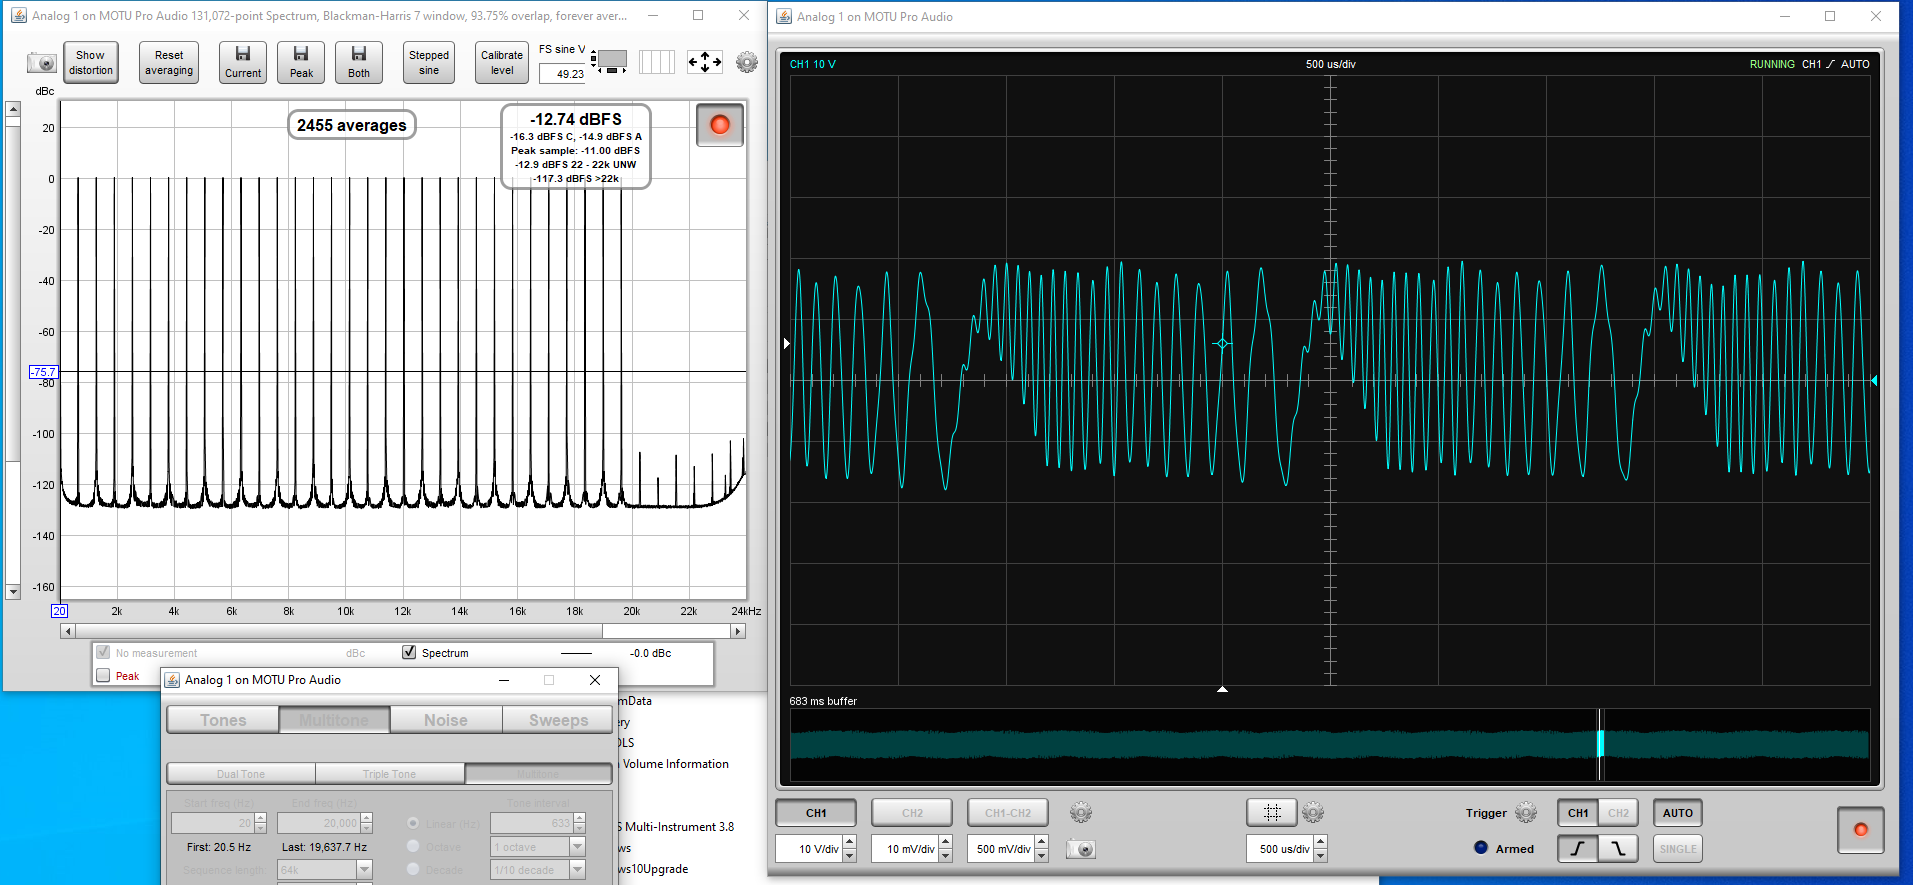The height and width of the screenshot is (885, 1913).
Task: Click the Show distortion button
Action: pyautogui.click(x=91, y=62)
